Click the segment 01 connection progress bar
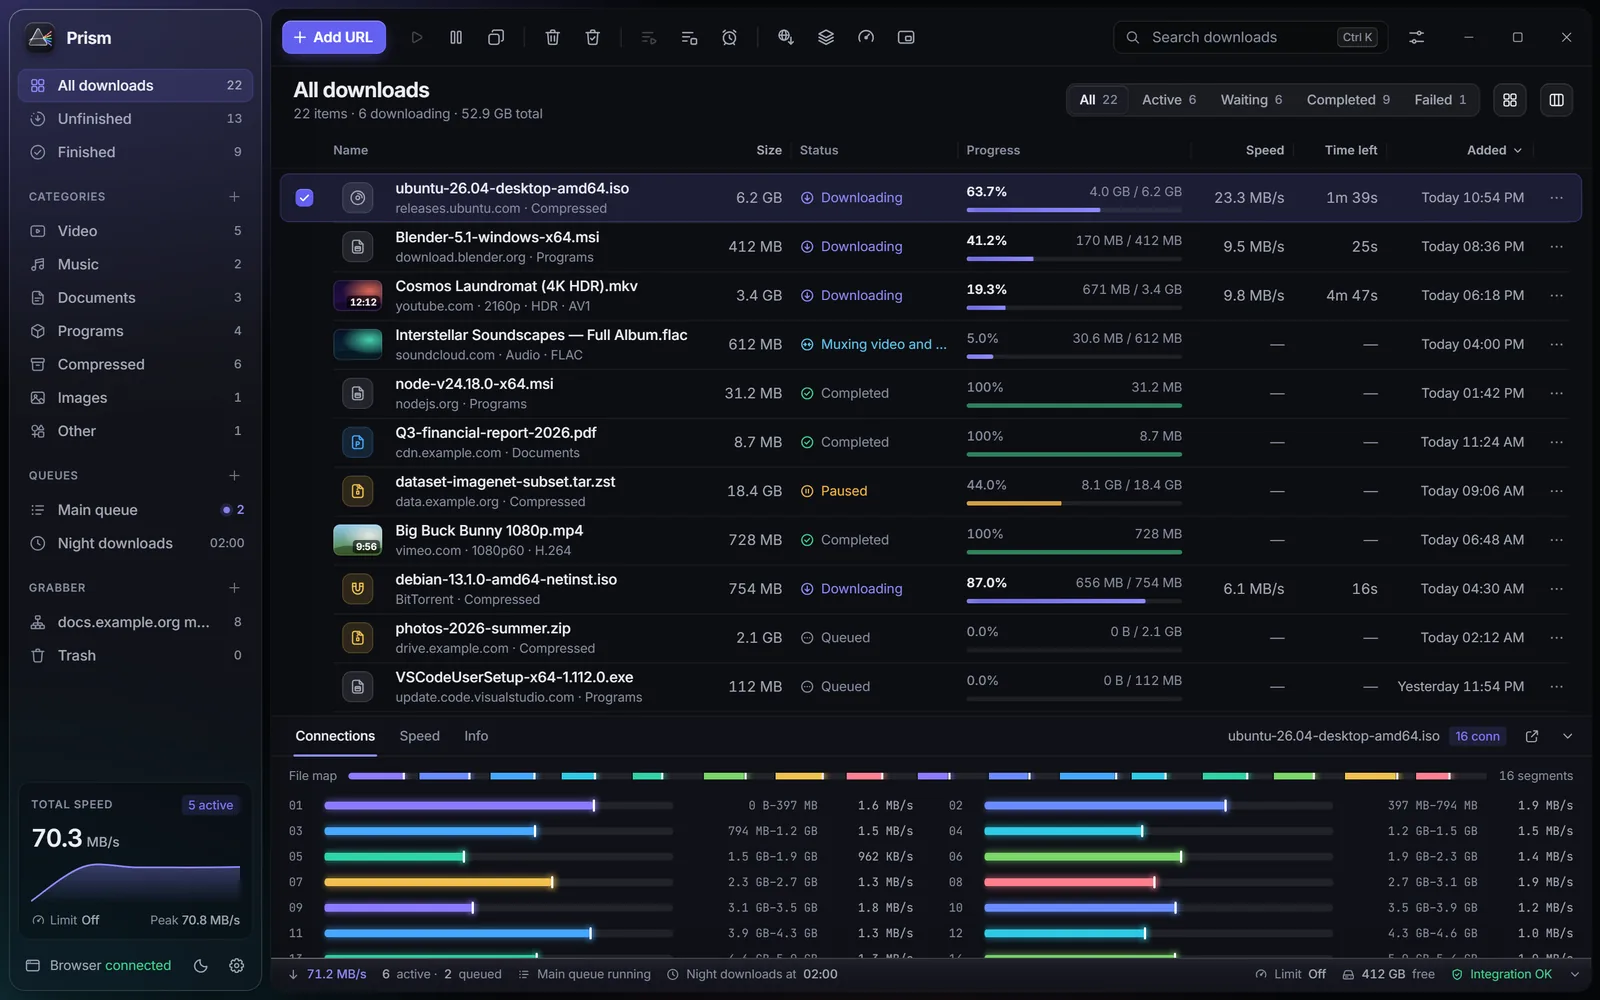This screenshot has width=1600, height=1000. [498, 805]
